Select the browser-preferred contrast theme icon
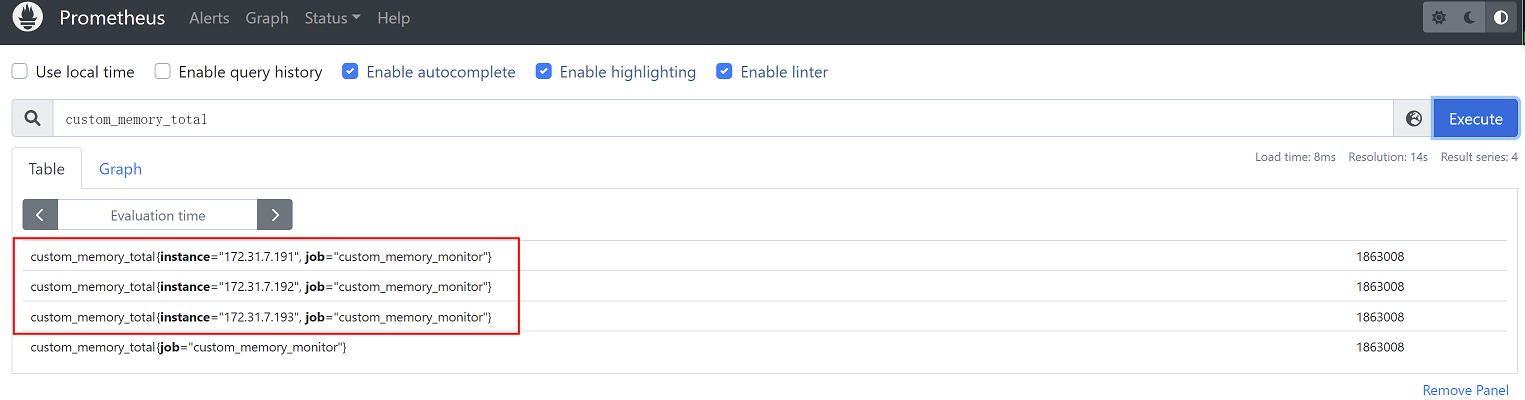 coord(1500,18)
